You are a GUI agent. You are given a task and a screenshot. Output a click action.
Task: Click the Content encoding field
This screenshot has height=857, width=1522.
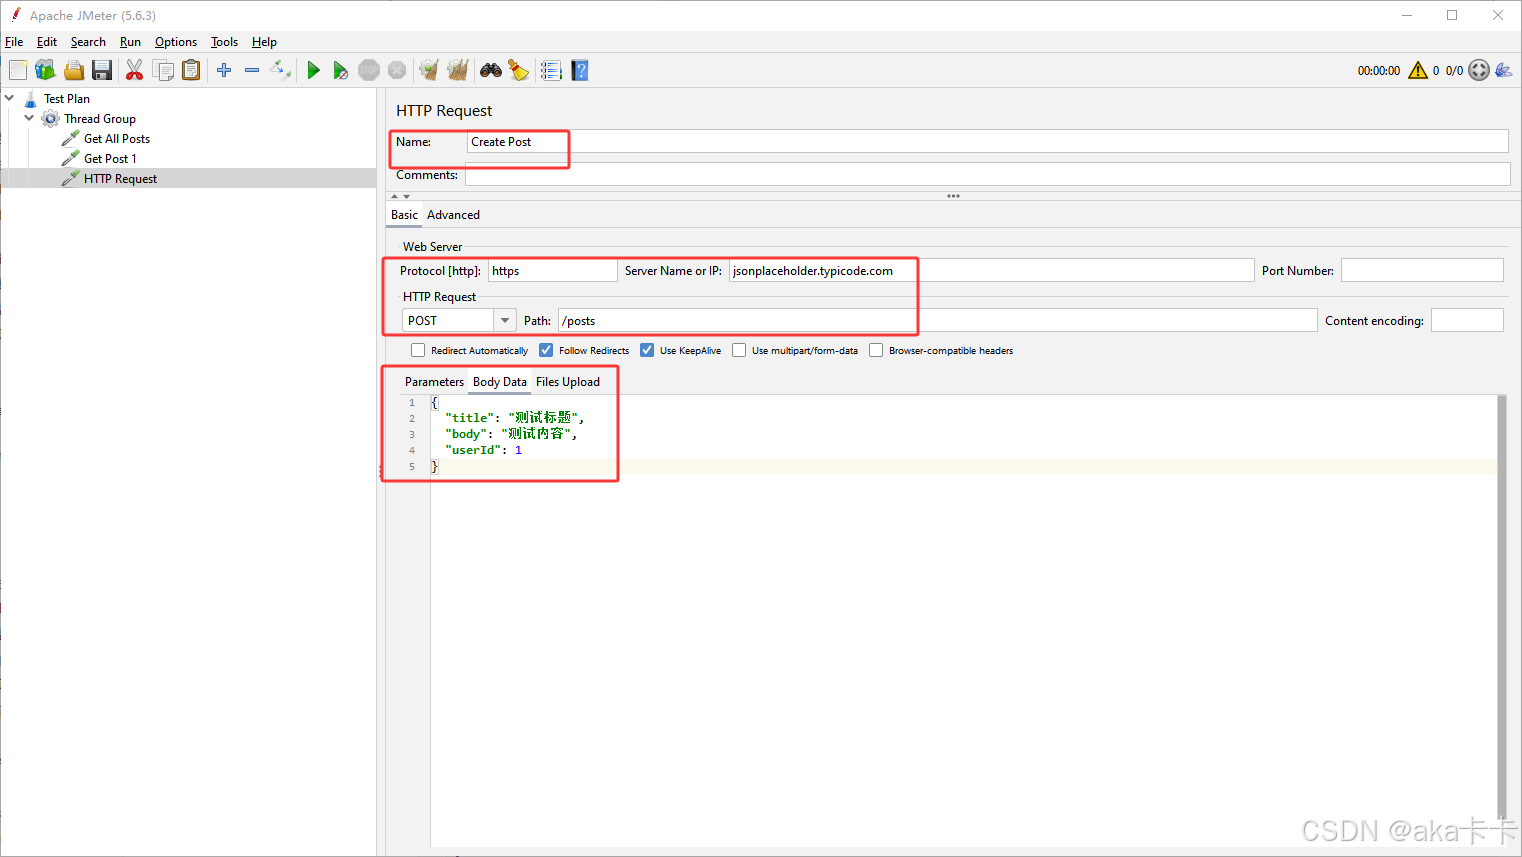click(x=1467, y=321)
